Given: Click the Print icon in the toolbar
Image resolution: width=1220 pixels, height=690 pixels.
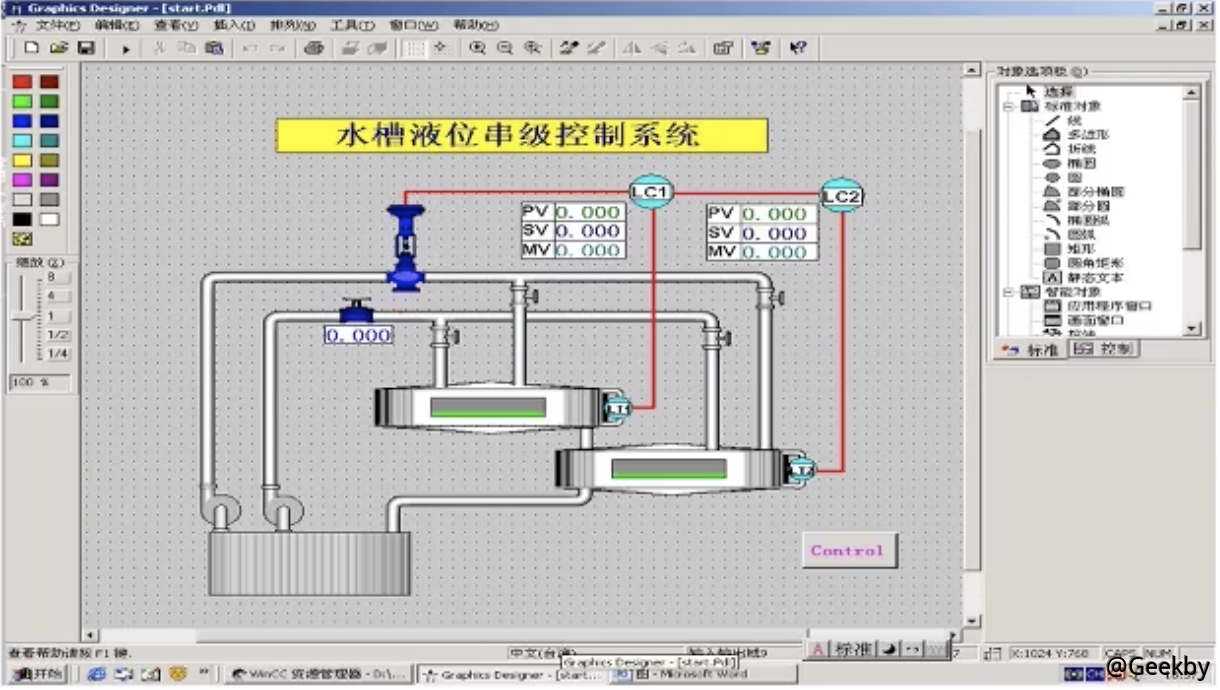Looking at the screenshot, I should pyautogui.click(x=313, y=47).
